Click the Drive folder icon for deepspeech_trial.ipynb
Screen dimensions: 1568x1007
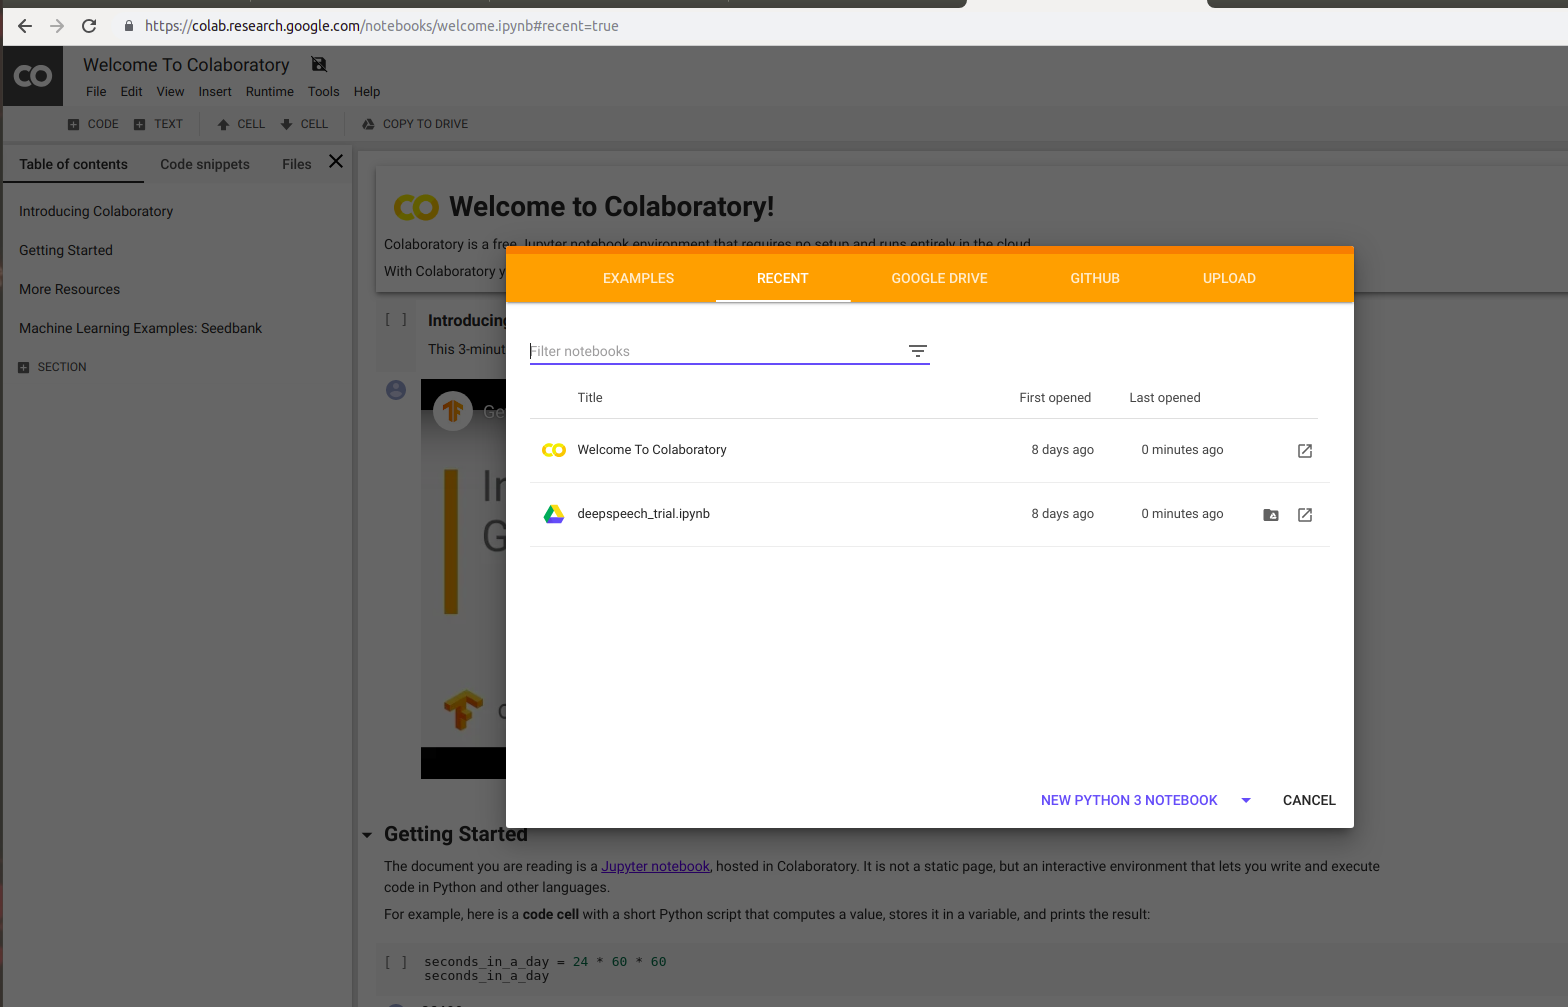pos(1271,515)
